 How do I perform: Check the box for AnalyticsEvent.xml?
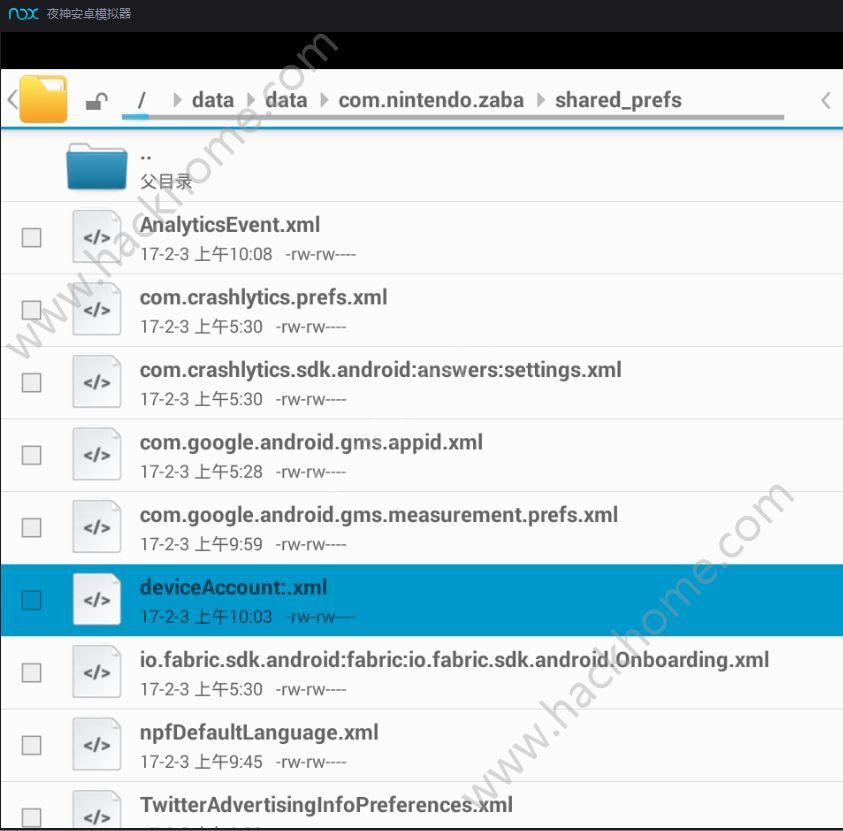click(x=32, y=238)
